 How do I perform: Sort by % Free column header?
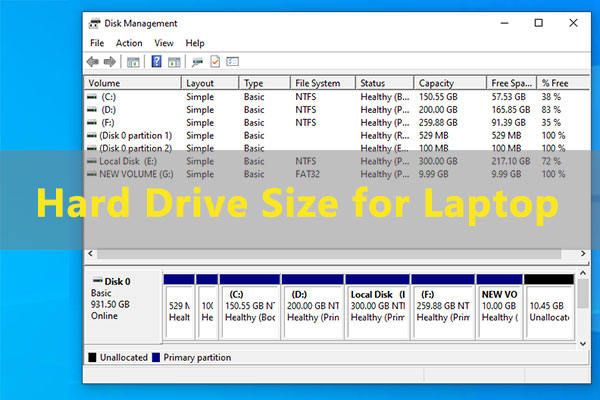point(563,83)
